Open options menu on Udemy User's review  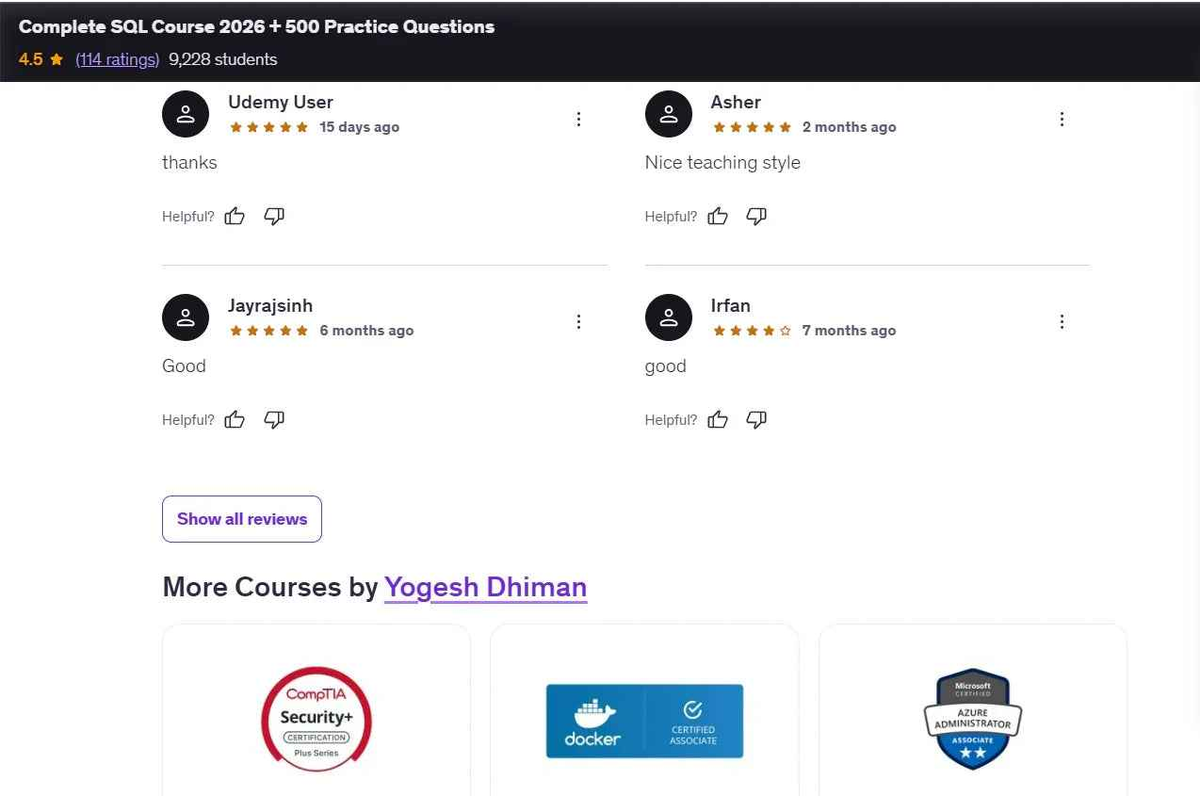[579, 118]
